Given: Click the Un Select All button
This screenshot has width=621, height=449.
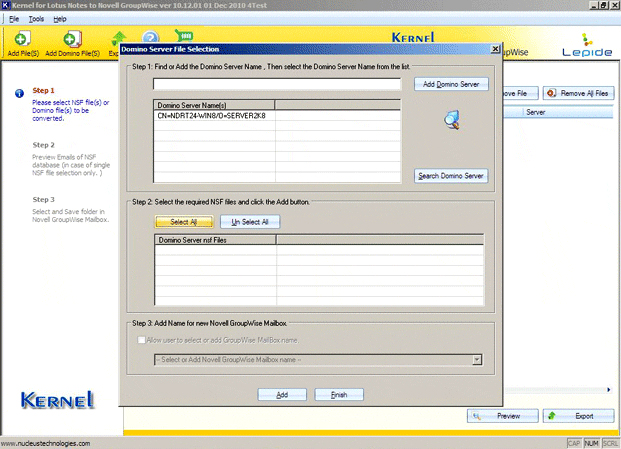Looking at the screenshot, I should tap(250, 222).
